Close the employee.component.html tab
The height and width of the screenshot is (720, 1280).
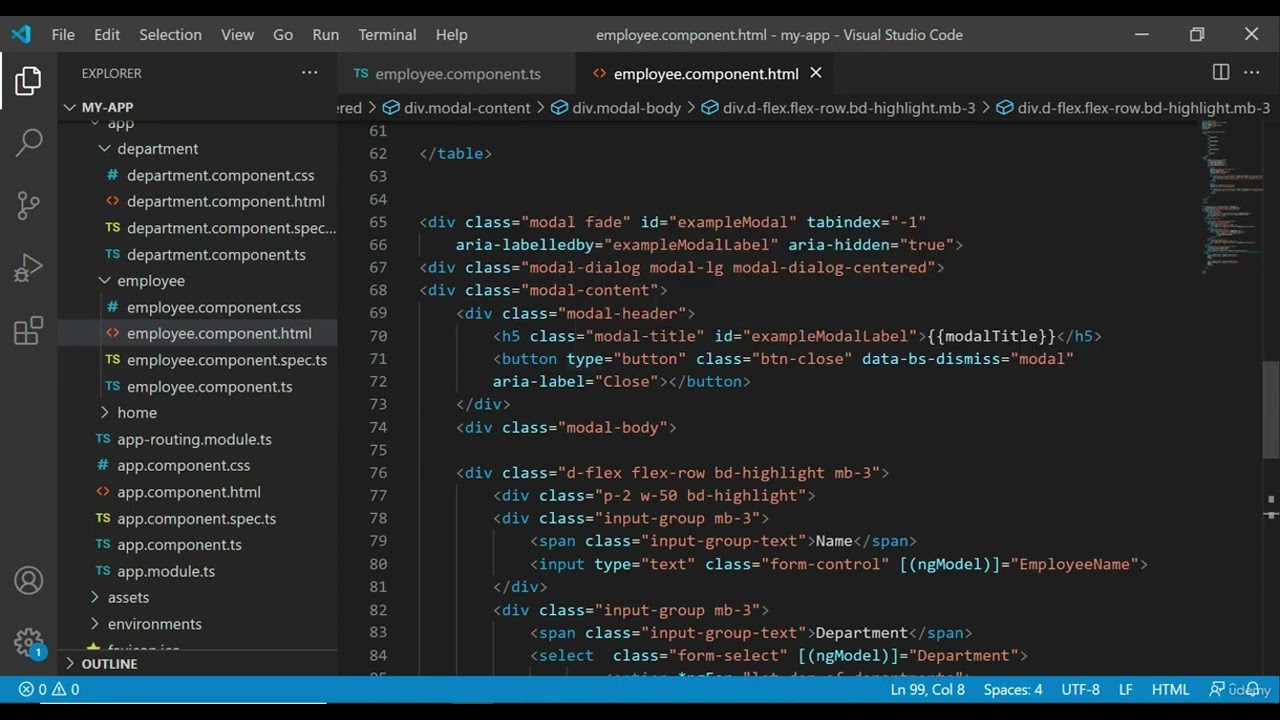[x=816, y=73]
